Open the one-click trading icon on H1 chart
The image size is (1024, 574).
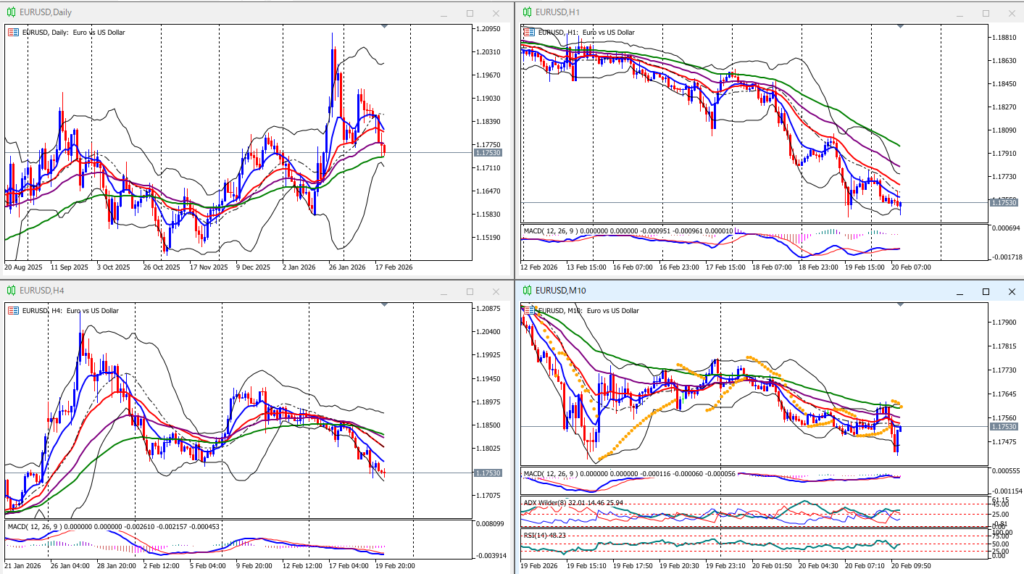click(526, 32)
